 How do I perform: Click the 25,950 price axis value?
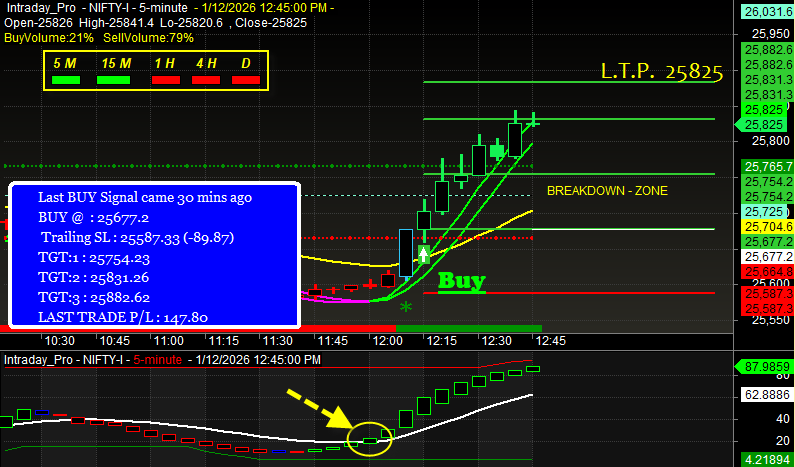770,34
